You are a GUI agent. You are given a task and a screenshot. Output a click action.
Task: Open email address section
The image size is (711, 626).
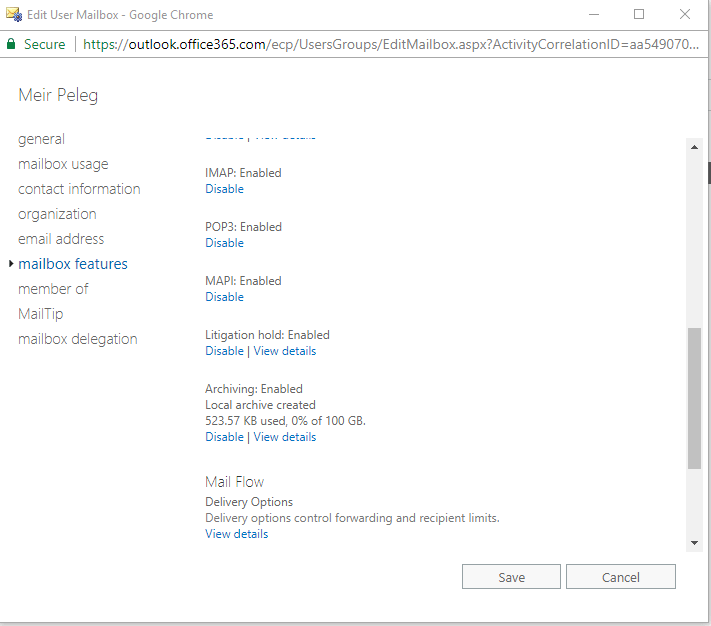61,239
